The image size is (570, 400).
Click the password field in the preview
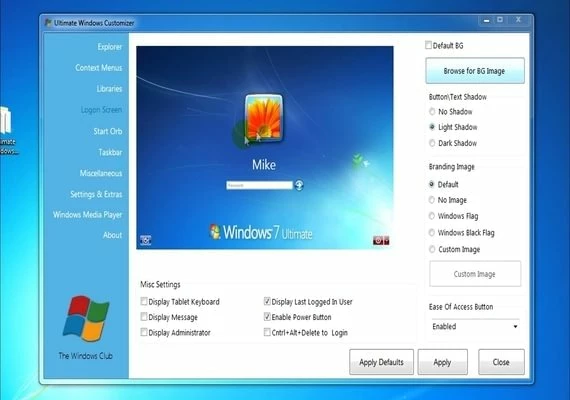(x=259, y=185)
